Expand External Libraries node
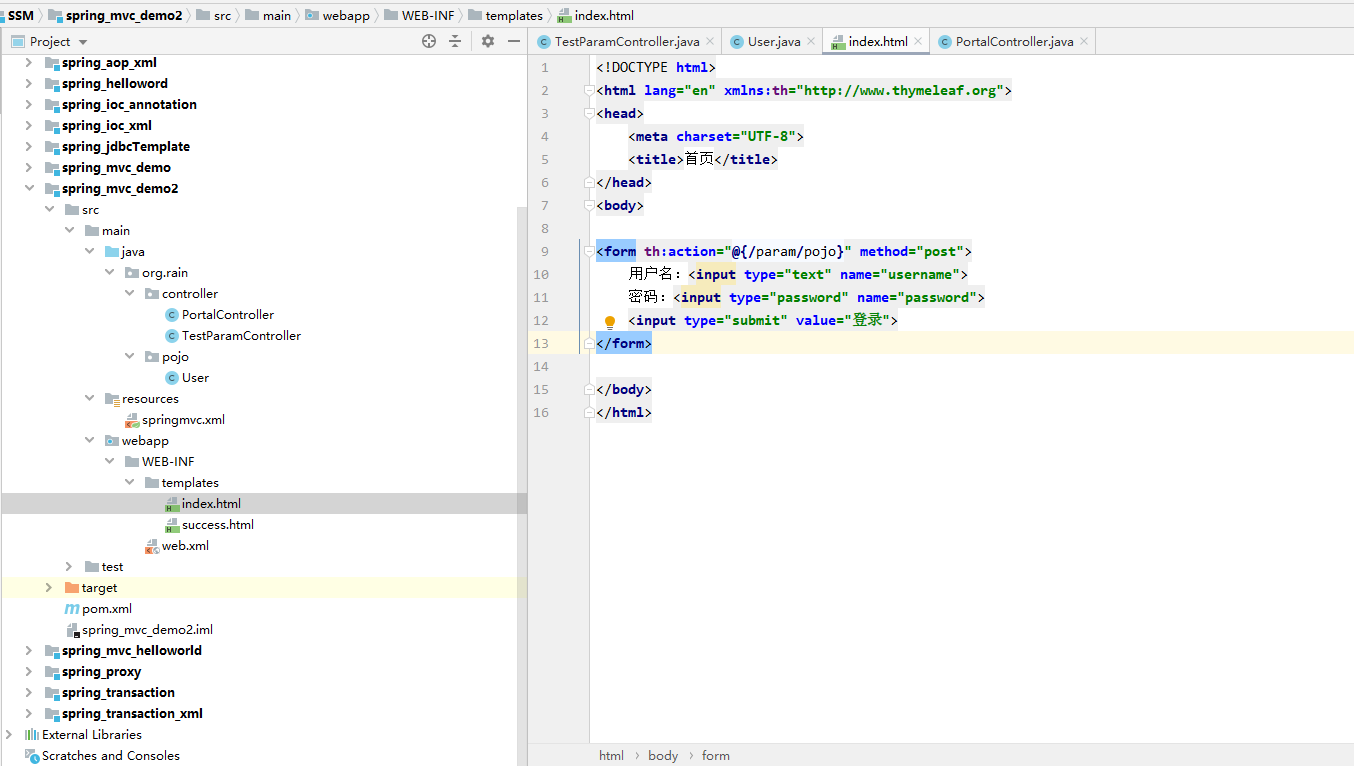 (x=8, y=735)
